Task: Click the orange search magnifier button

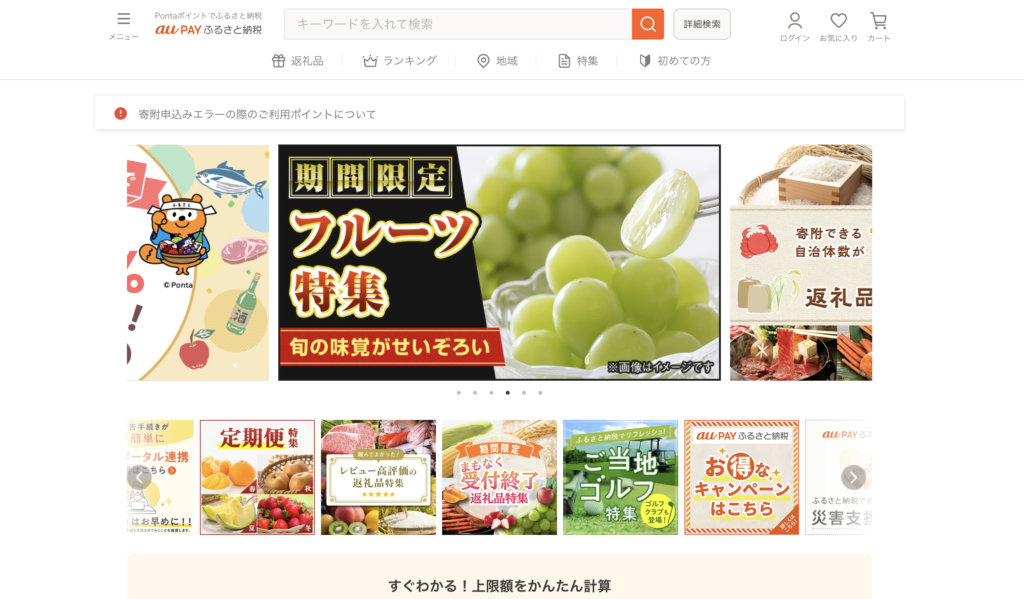Action: coord(648,24)
